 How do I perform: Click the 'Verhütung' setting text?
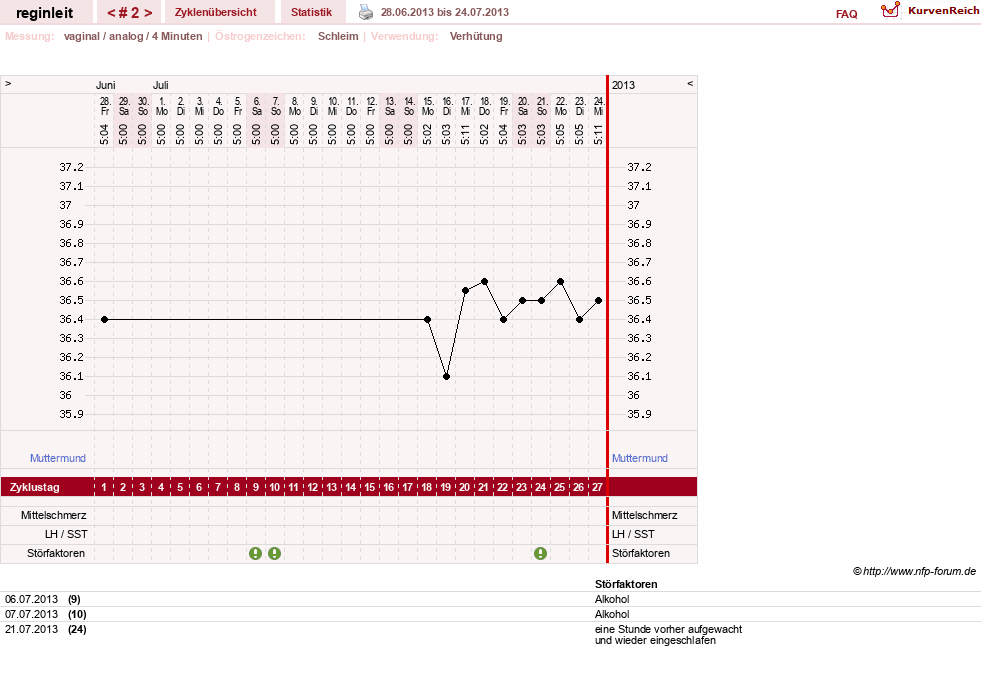click(x=476, y=36)
